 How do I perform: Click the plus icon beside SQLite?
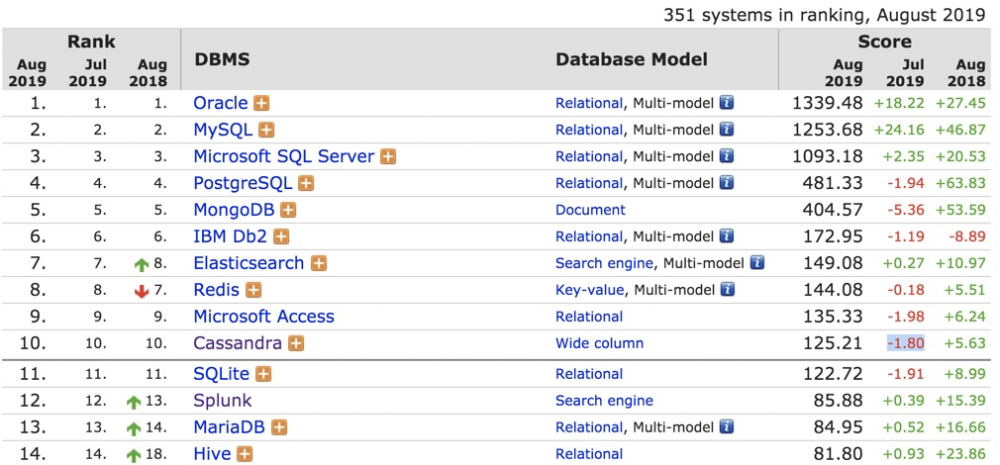(263, 374)
